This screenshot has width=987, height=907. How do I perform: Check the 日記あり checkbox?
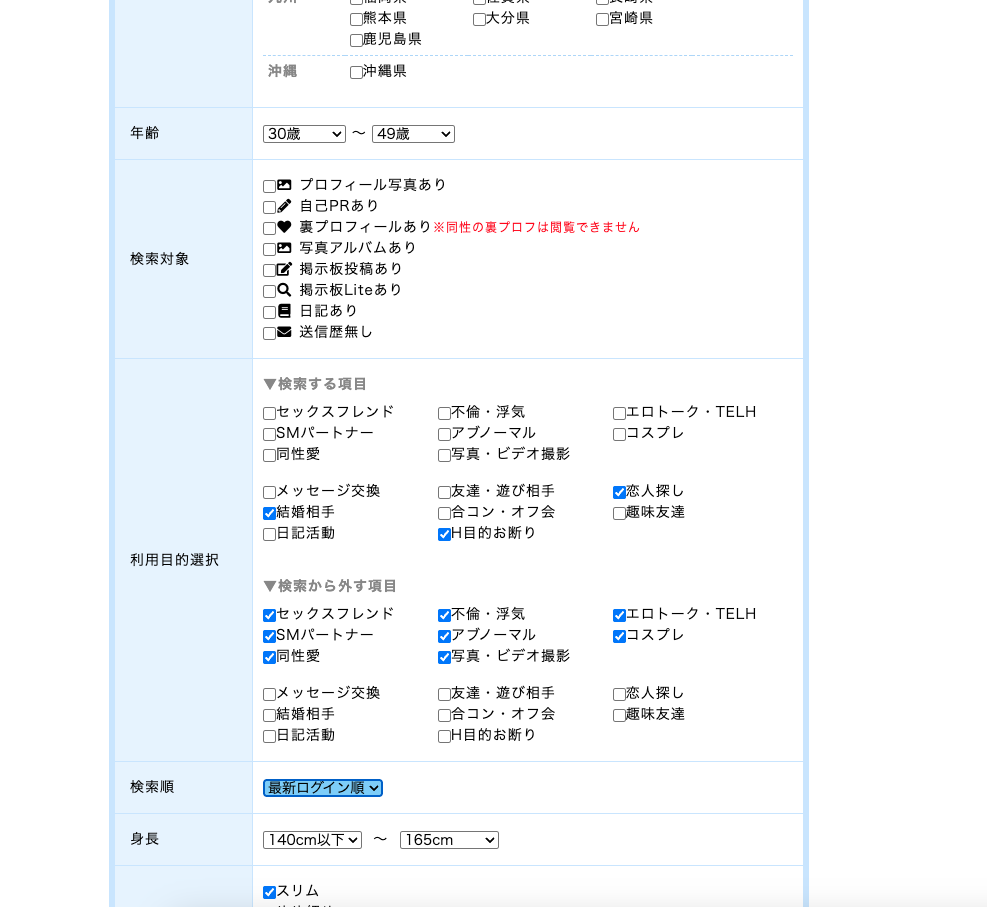[269, 312]
